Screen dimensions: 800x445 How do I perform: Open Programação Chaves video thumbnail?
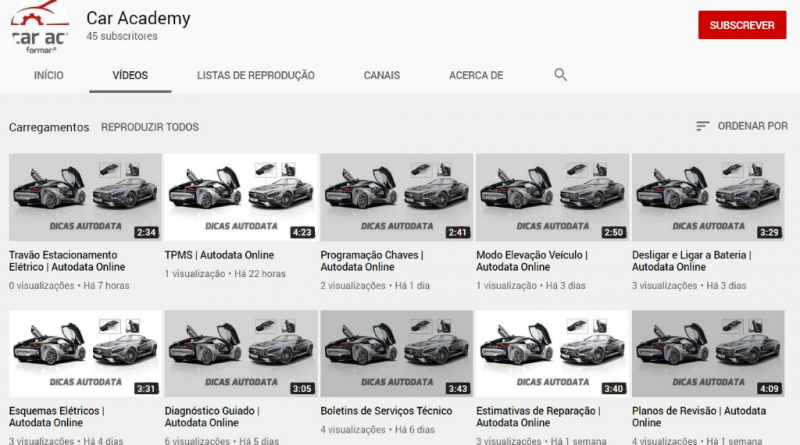396,197
